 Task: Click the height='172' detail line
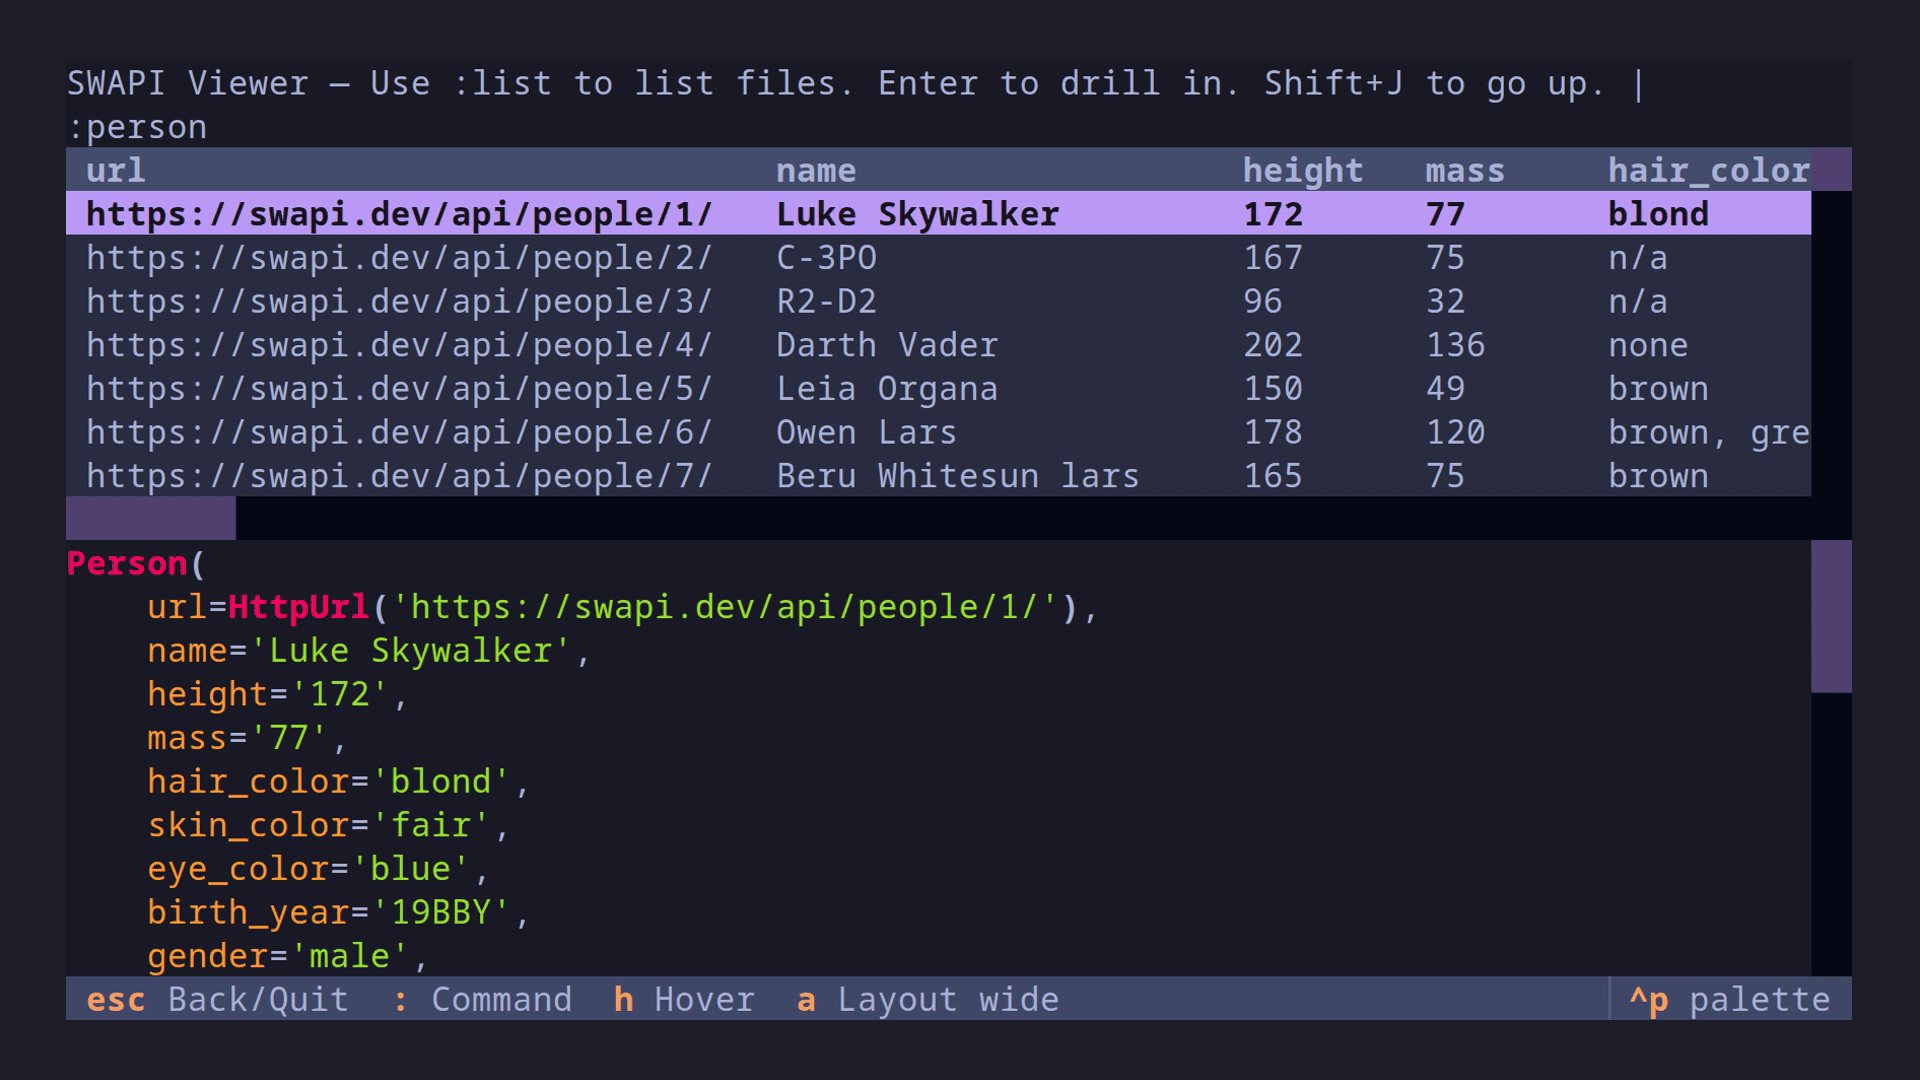point(278,694)
